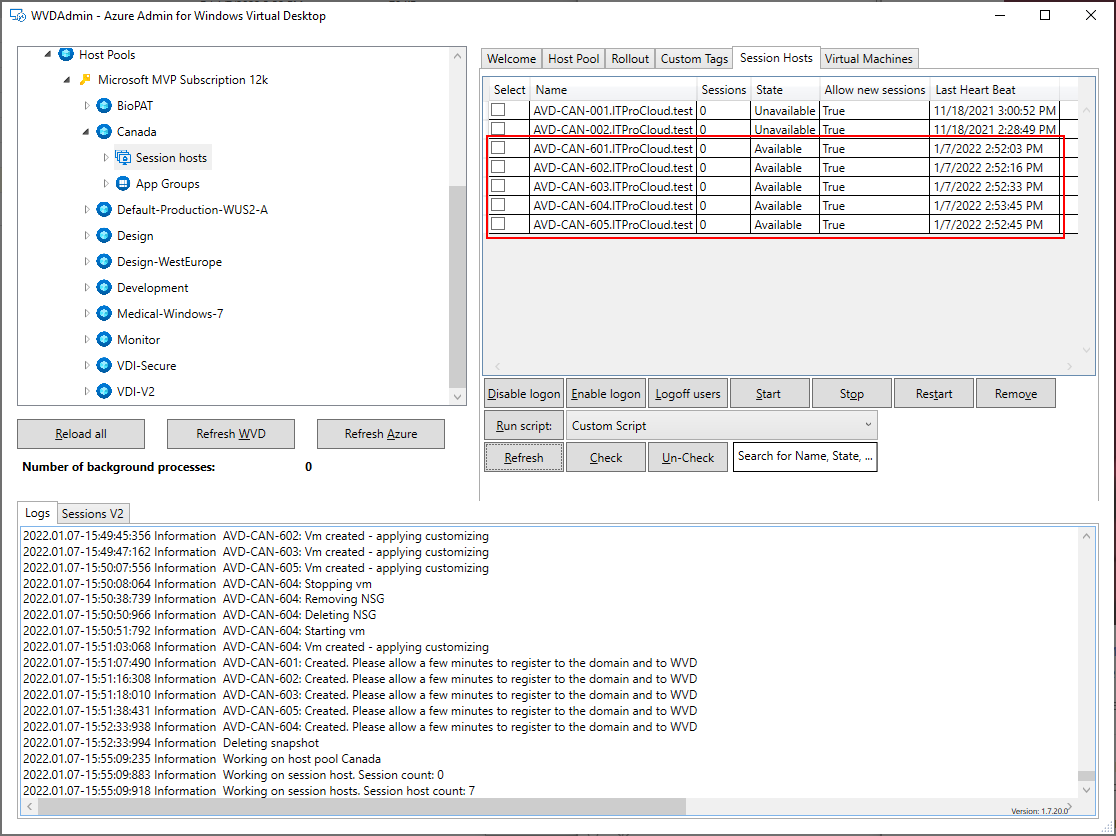
Task: Collapse the Host Pools tree node
Action: click(x=48, y=55)
